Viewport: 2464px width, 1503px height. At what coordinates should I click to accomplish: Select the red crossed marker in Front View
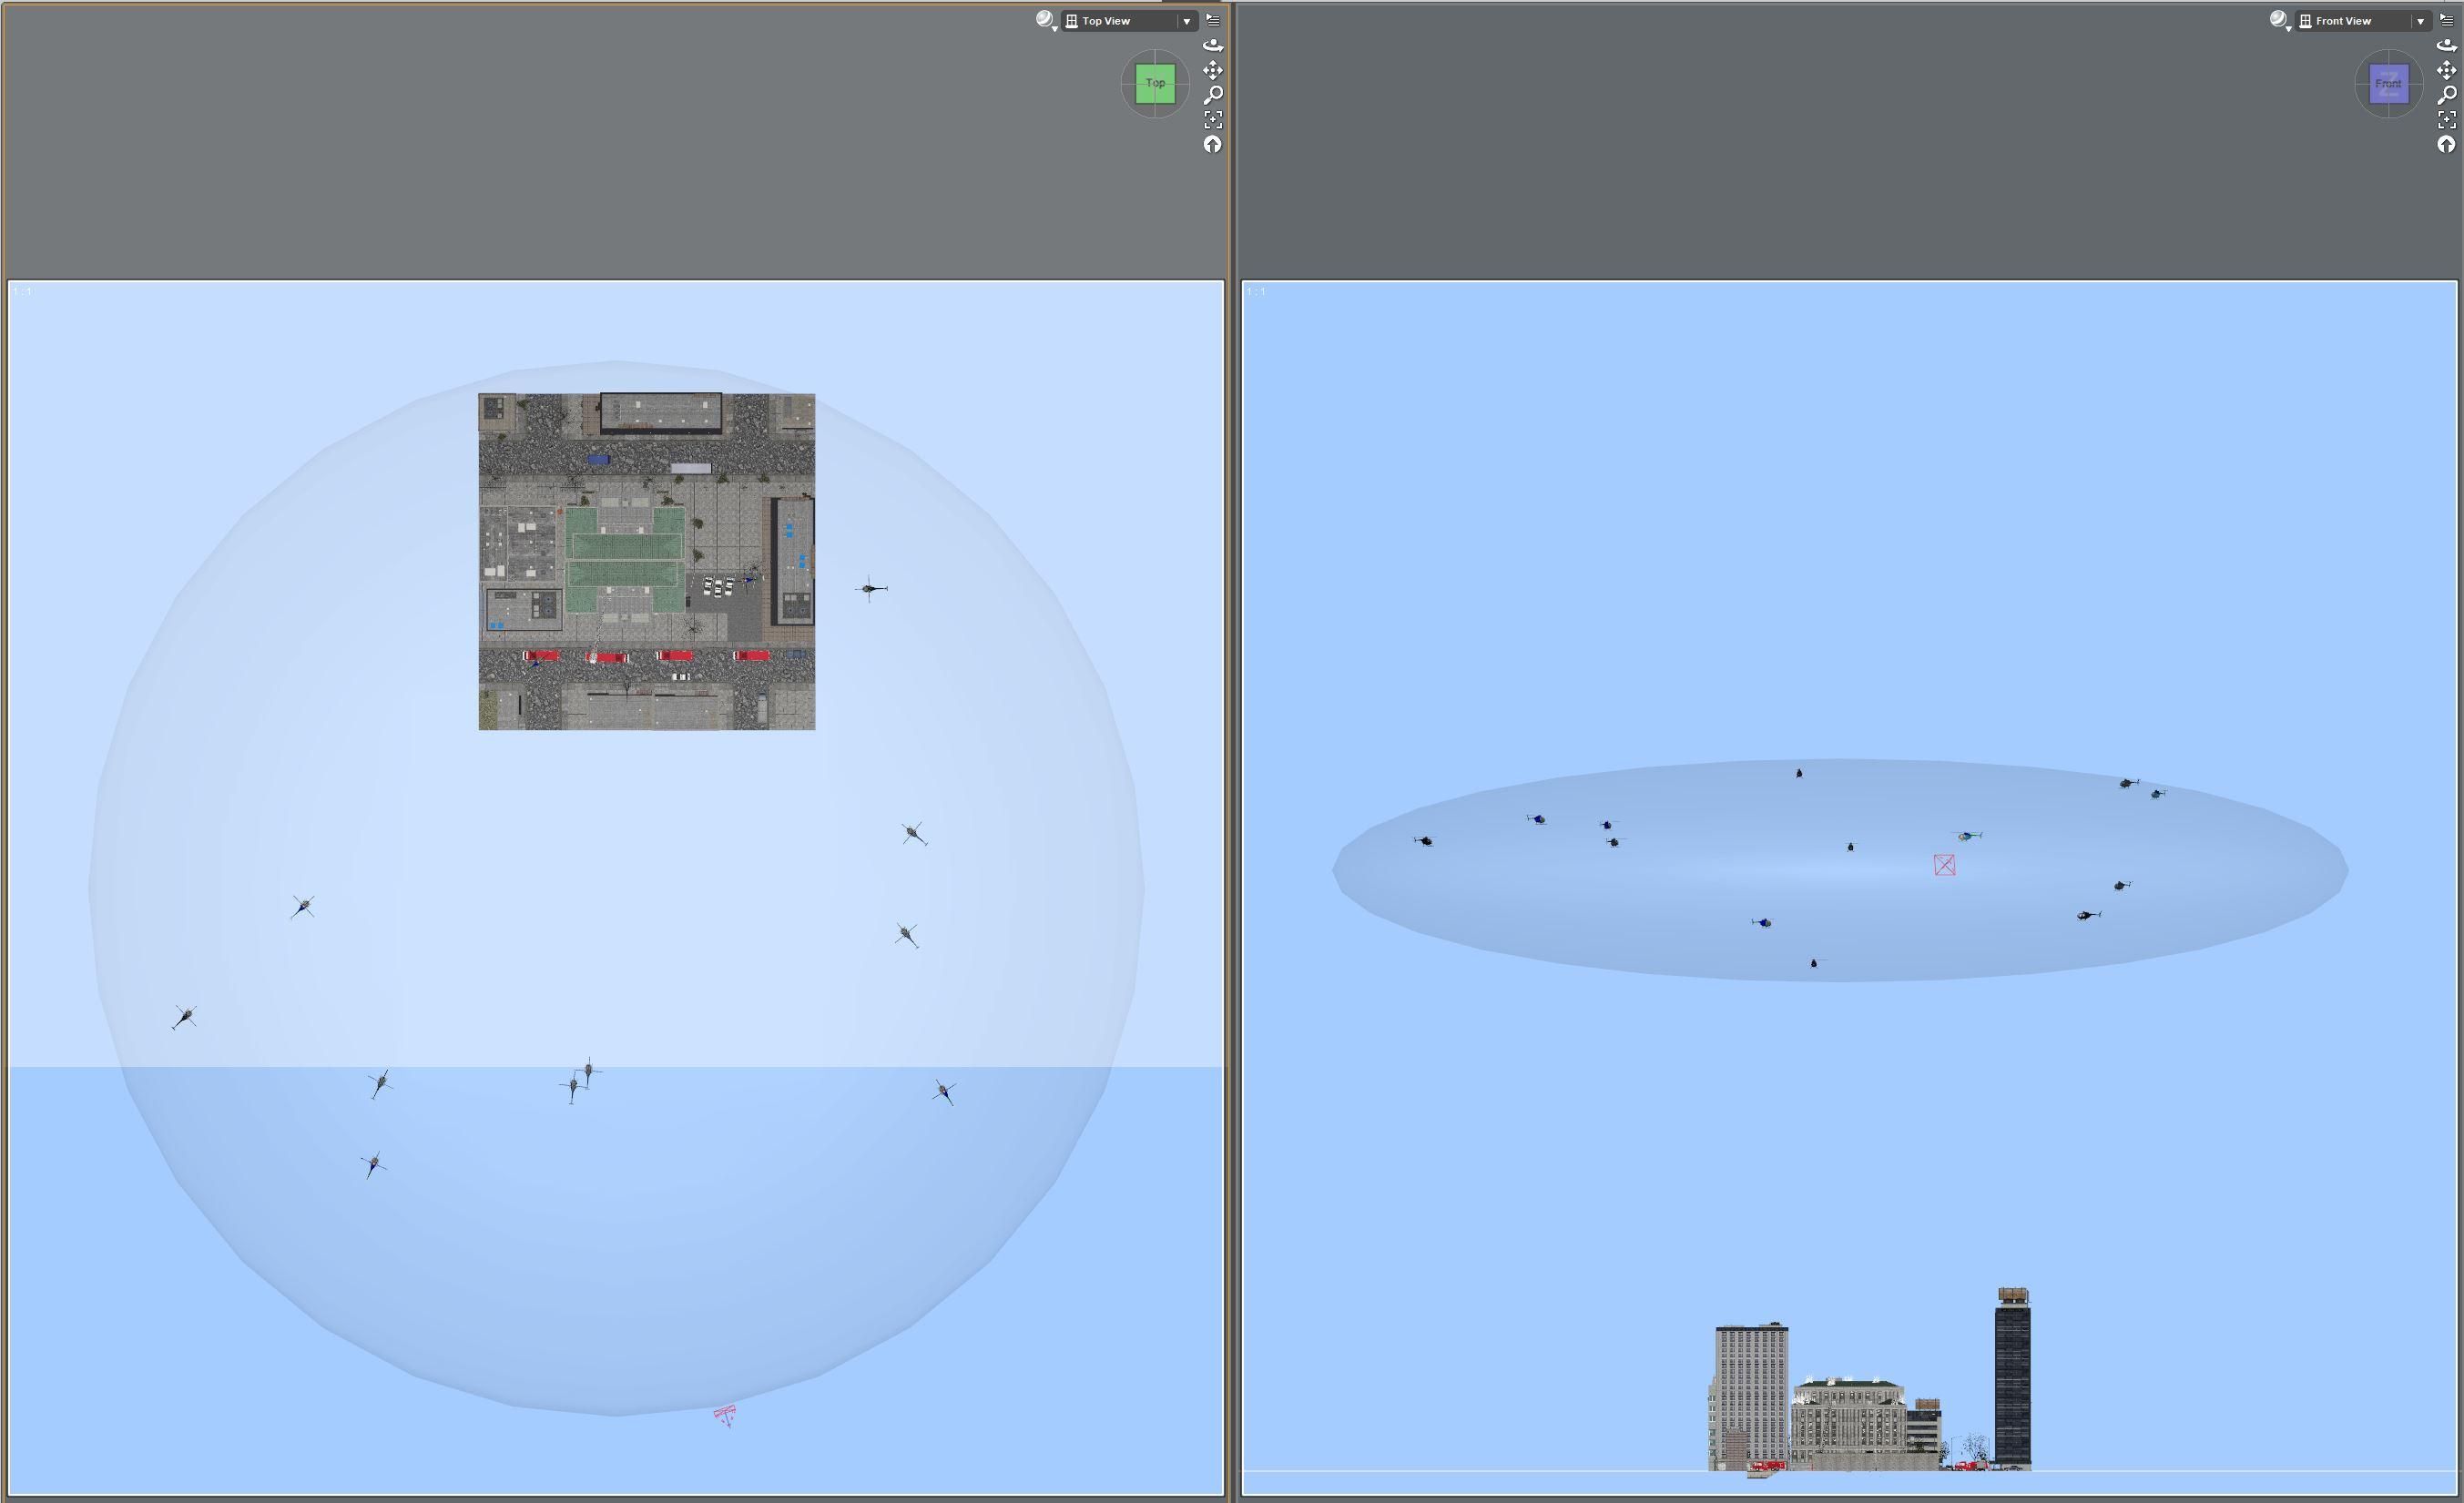point(1944,865)
